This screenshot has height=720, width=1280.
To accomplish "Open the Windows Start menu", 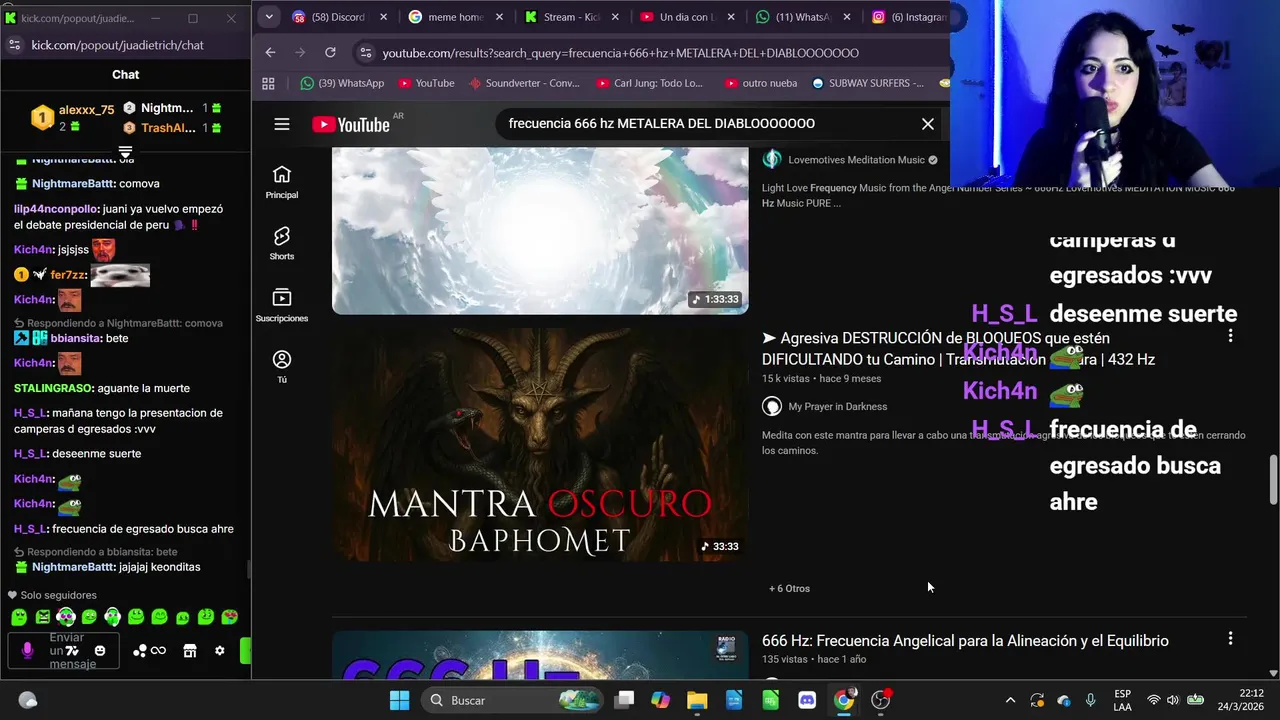I will pyautogui.click(x=399, y=700).
